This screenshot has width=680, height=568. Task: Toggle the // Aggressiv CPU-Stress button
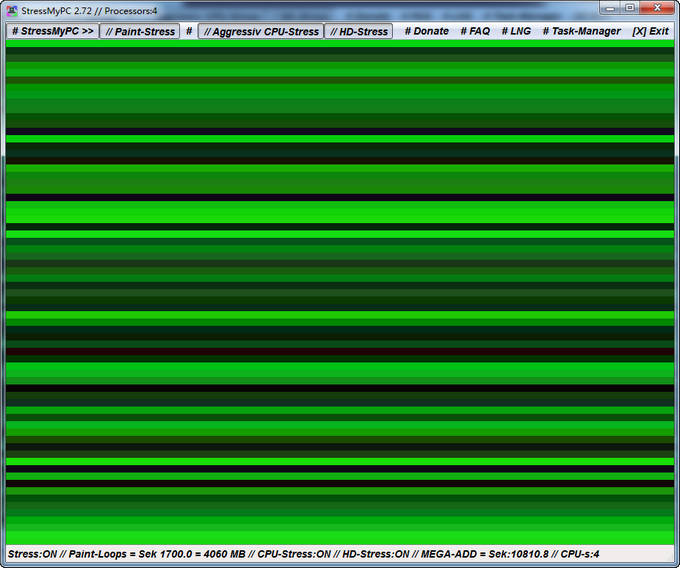[x=261, y=31]
